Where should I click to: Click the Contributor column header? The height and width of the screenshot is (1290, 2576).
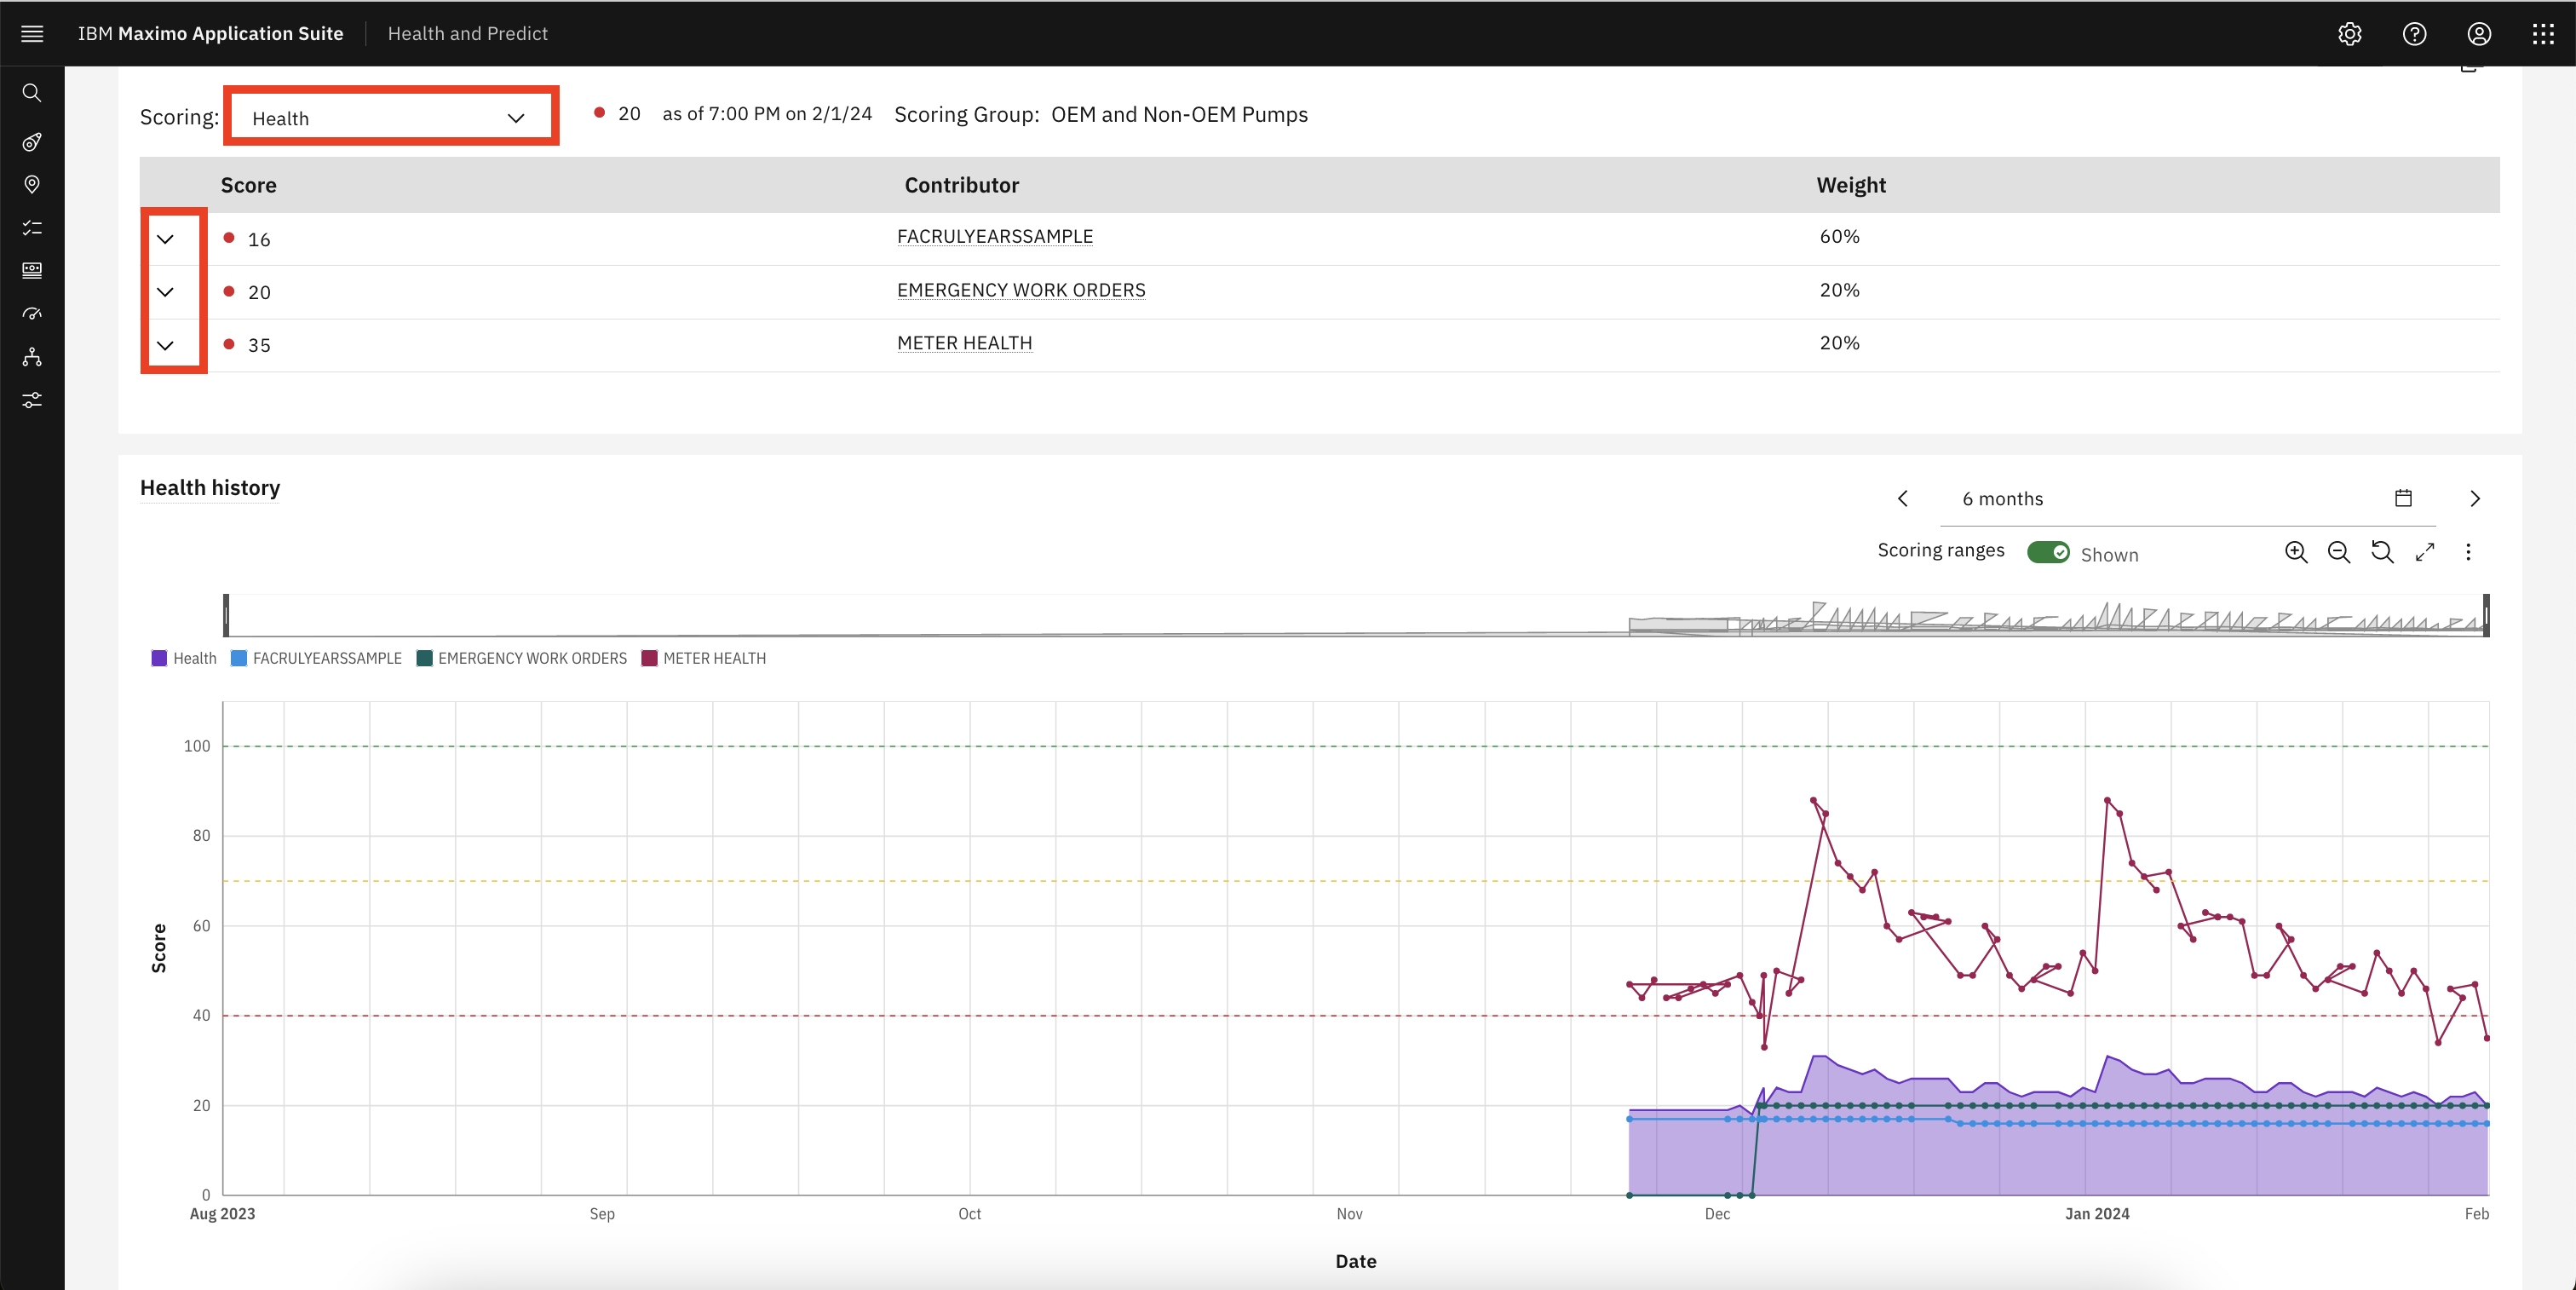click(x=961, y=185)
